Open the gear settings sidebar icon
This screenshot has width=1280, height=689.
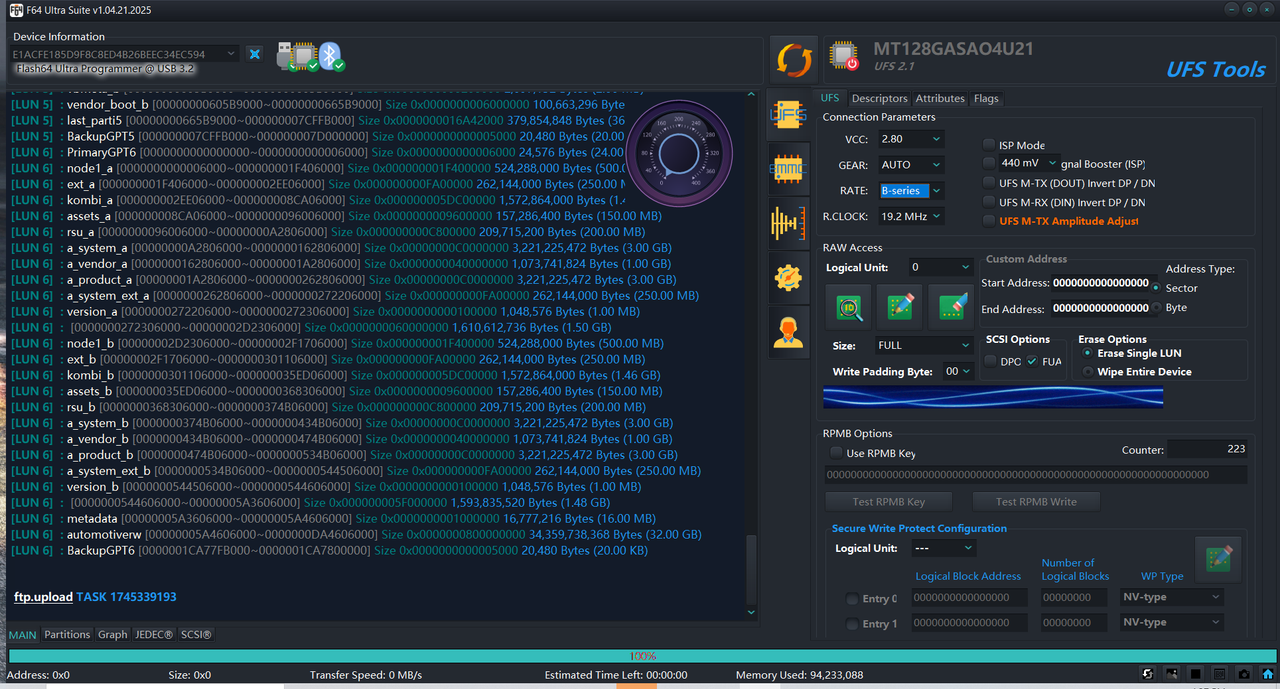click(x=789, y=278)
